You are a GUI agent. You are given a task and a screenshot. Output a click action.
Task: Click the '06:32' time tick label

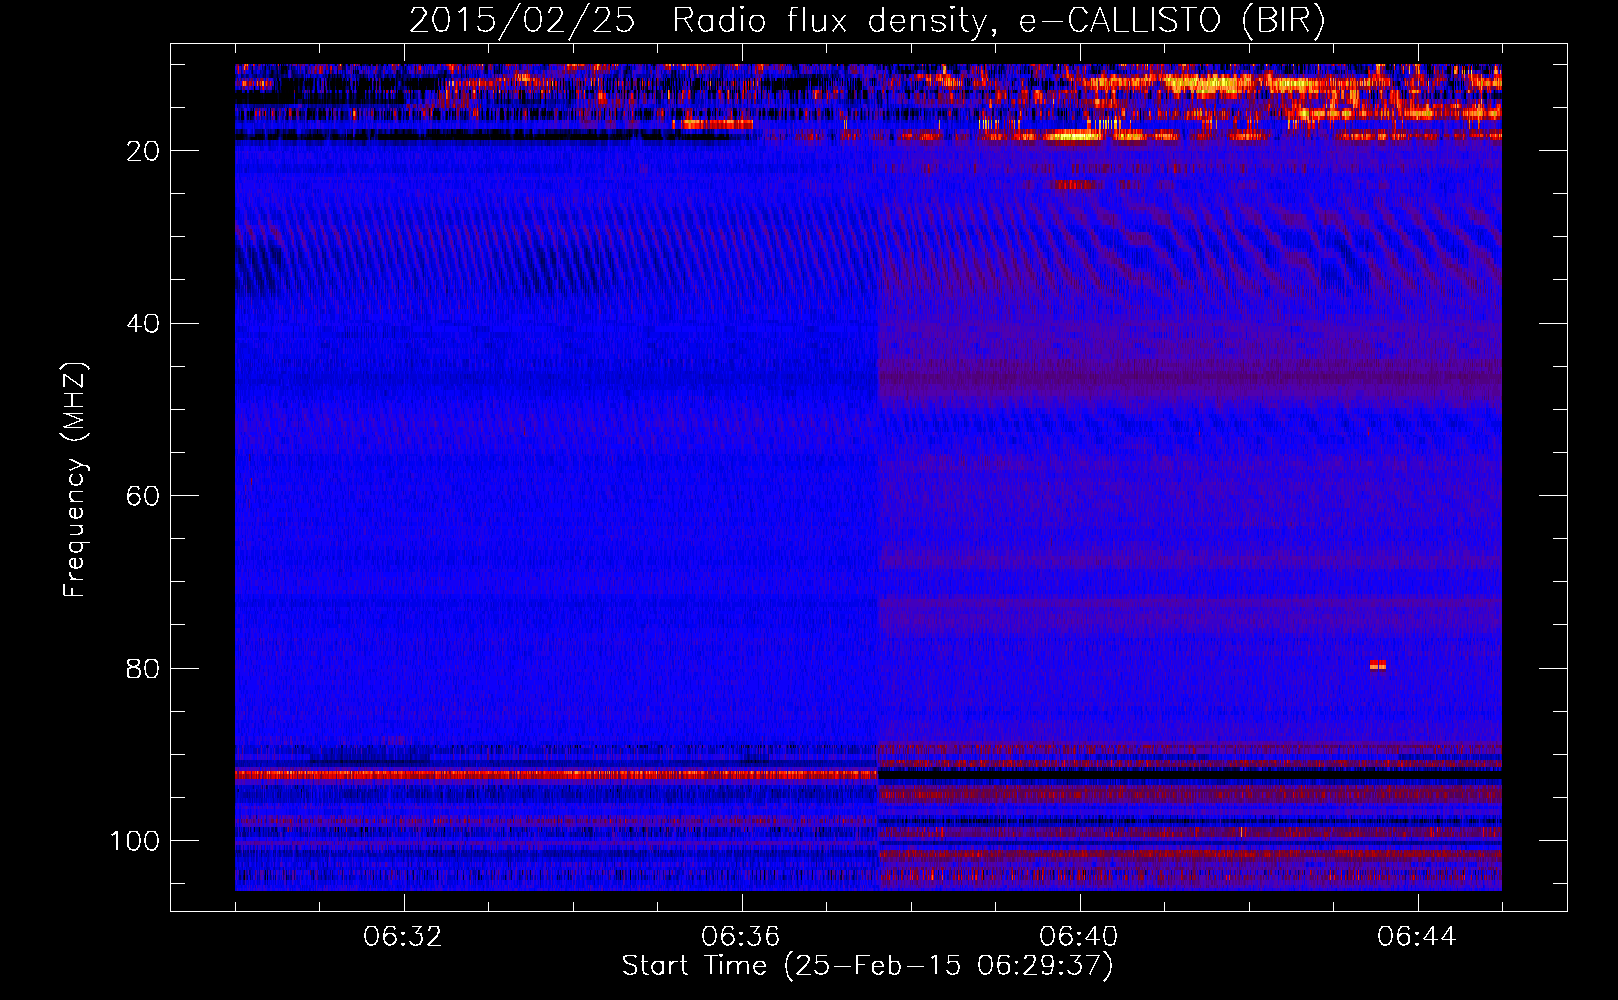pos(403,937)
